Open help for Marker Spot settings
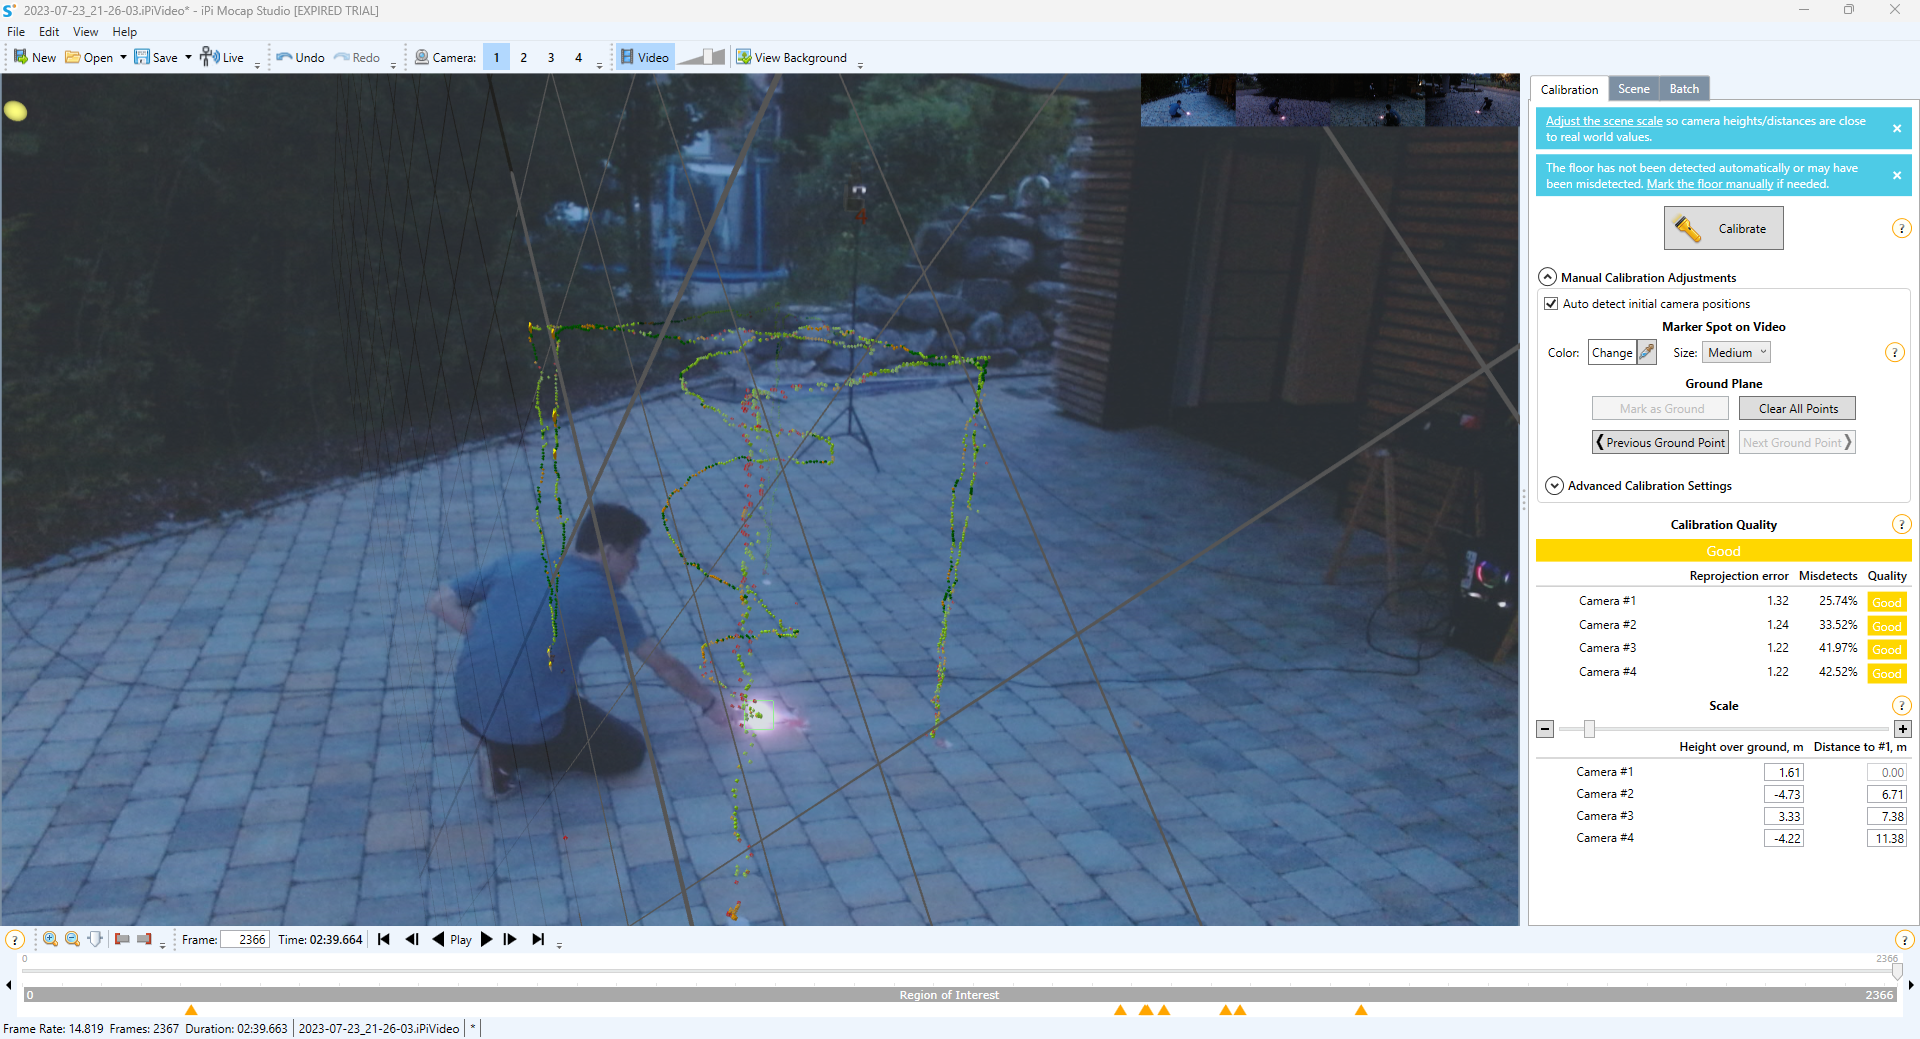 [1894, 353]
